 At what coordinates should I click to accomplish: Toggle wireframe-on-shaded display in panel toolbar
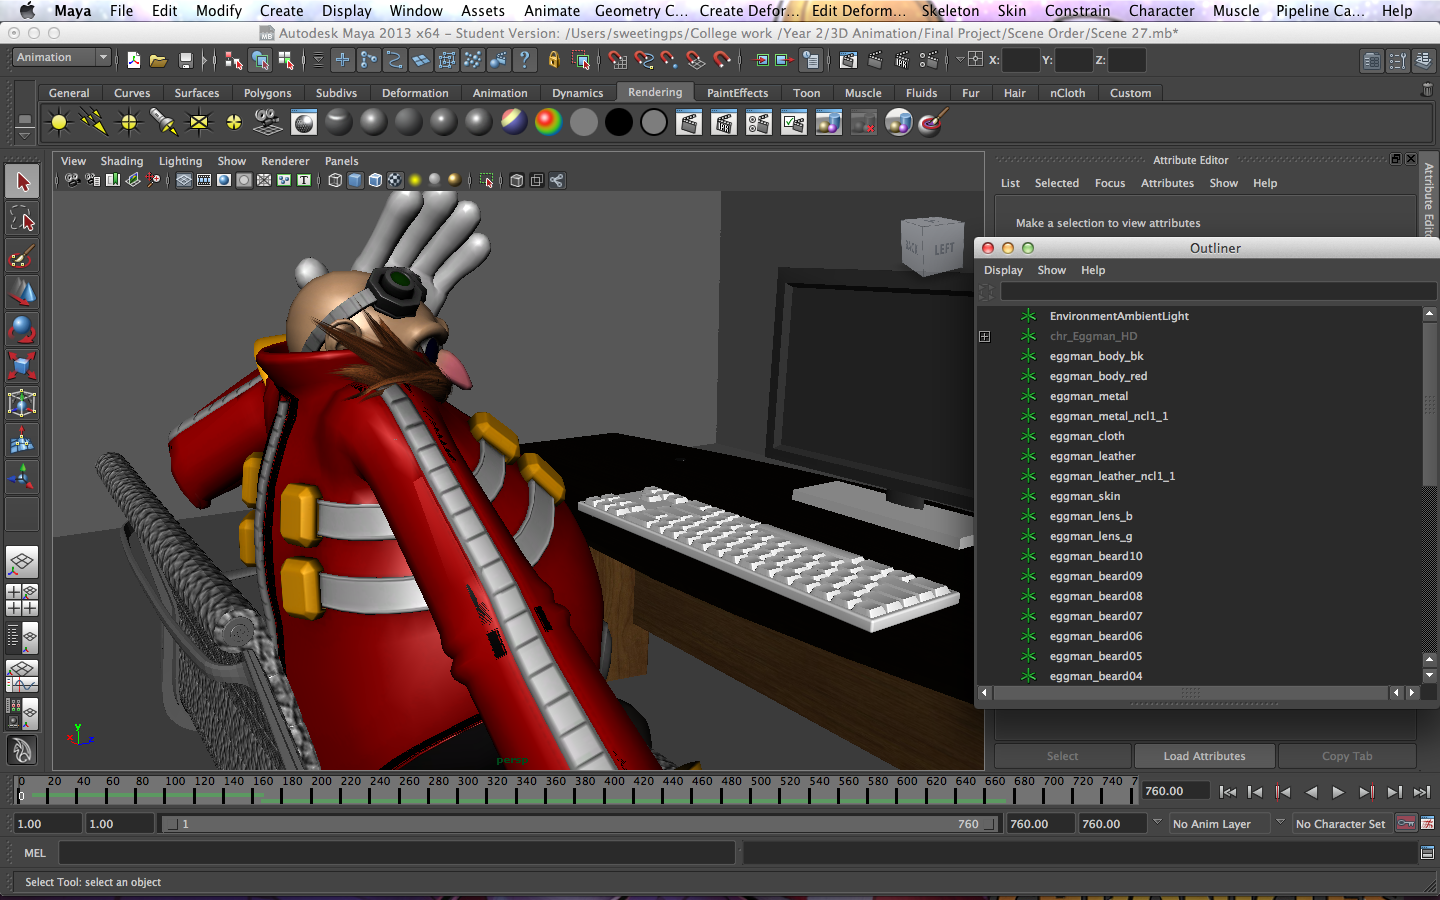tap(375, 181)
